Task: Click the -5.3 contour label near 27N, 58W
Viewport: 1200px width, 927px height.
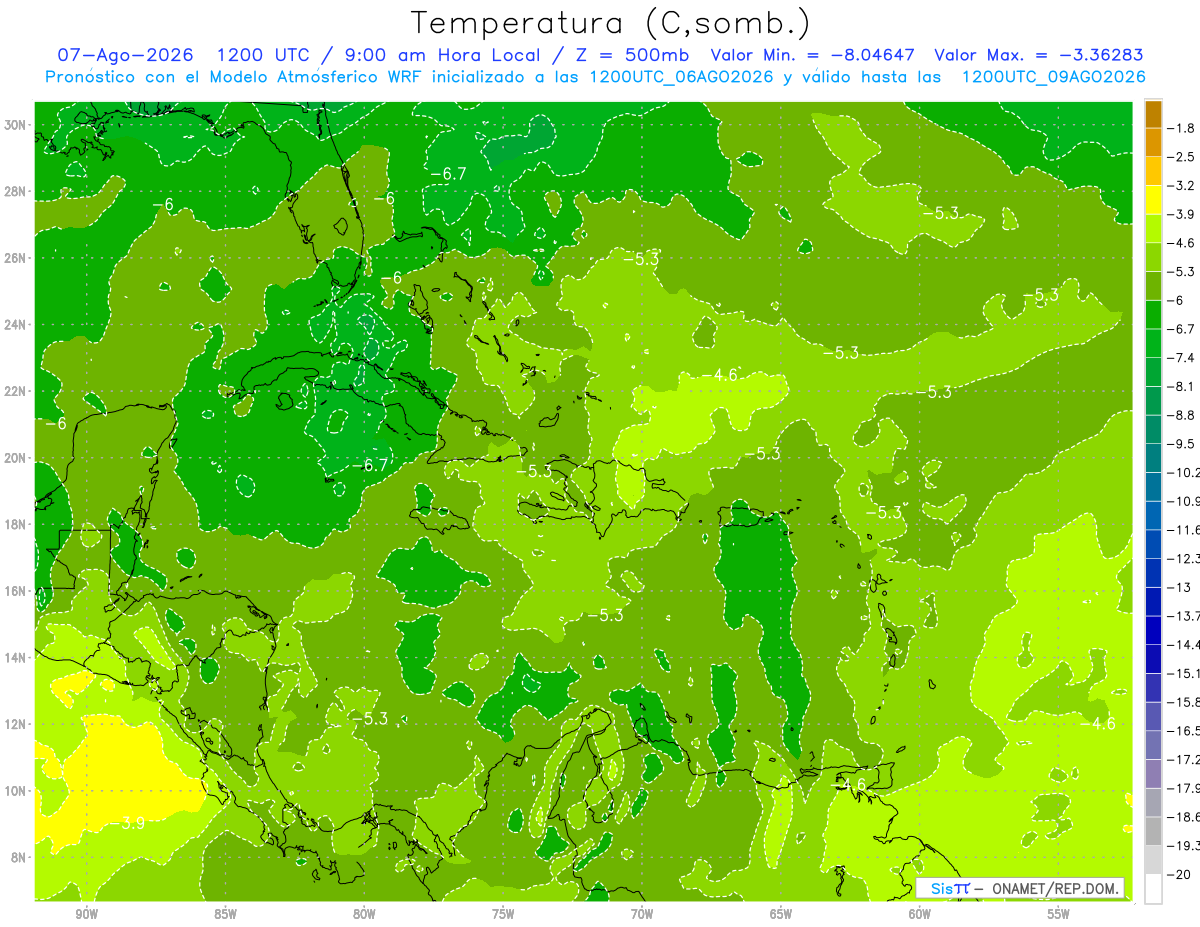Action: 941,212
